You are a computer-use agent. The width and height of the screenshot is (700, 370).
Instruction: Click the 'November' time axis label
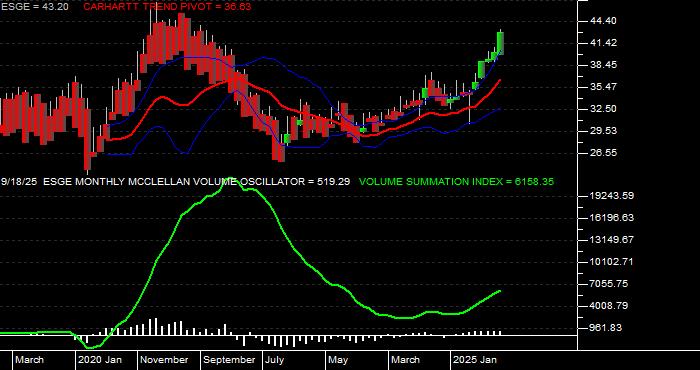[x=165, y=360]
